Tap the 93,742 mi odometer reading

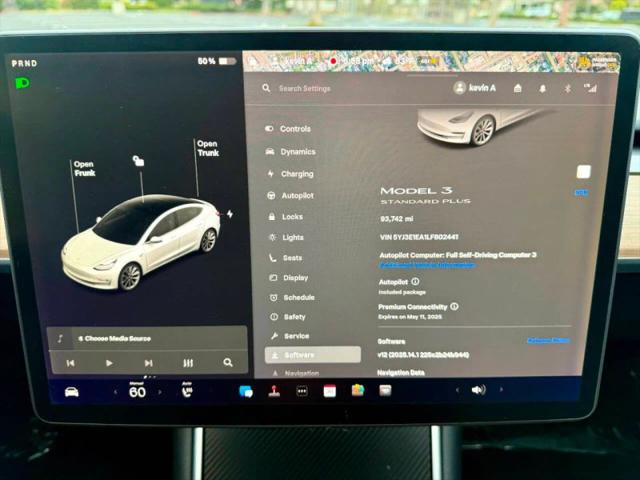point(396,219)
